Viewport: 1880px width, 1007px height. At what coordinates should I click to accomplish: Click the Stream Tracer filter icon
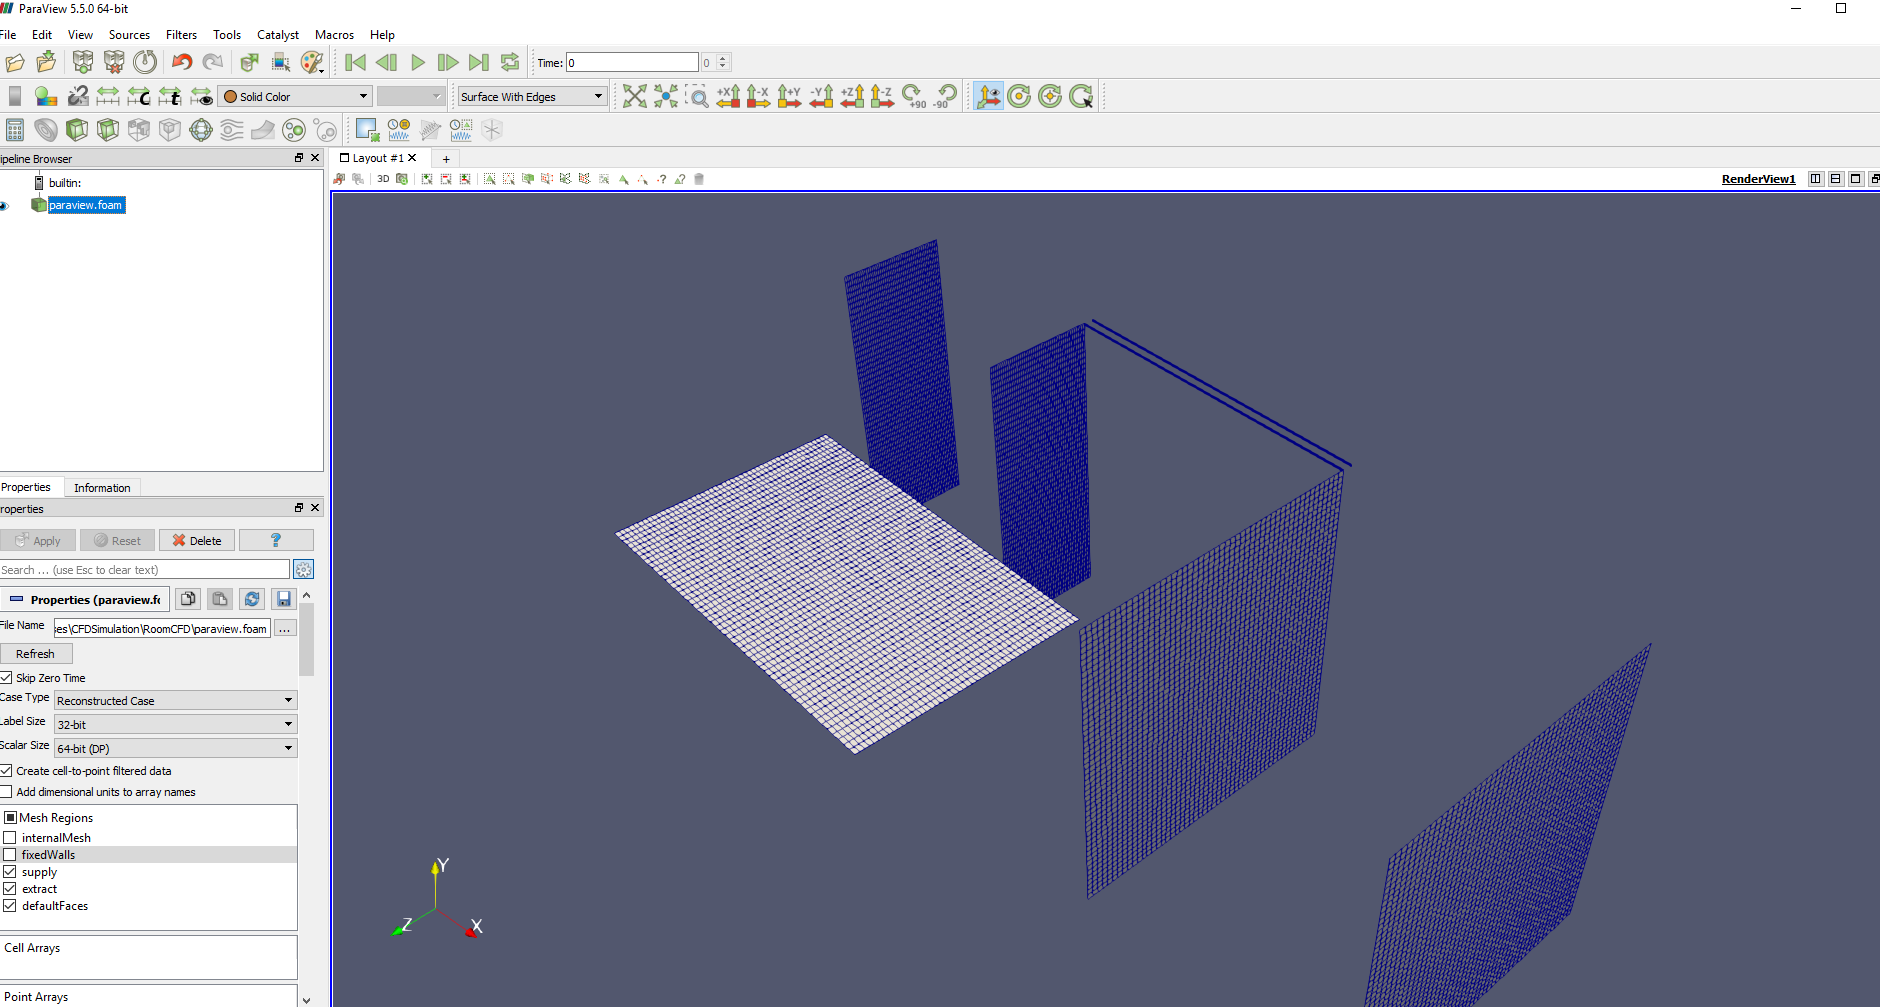coord(232,130)
